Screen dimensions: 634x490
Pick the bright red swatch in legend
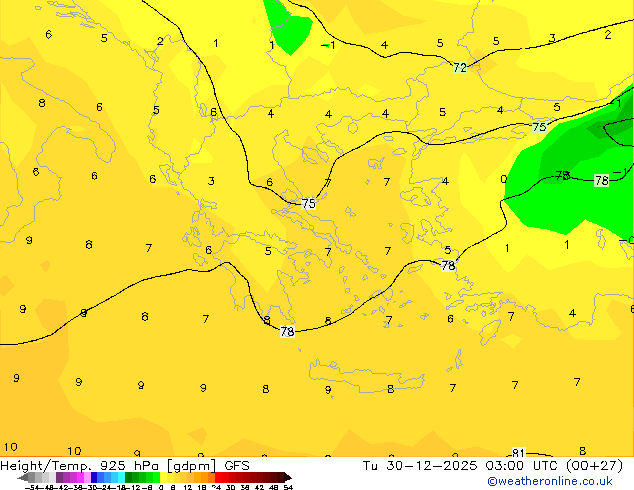pos(218,477)
